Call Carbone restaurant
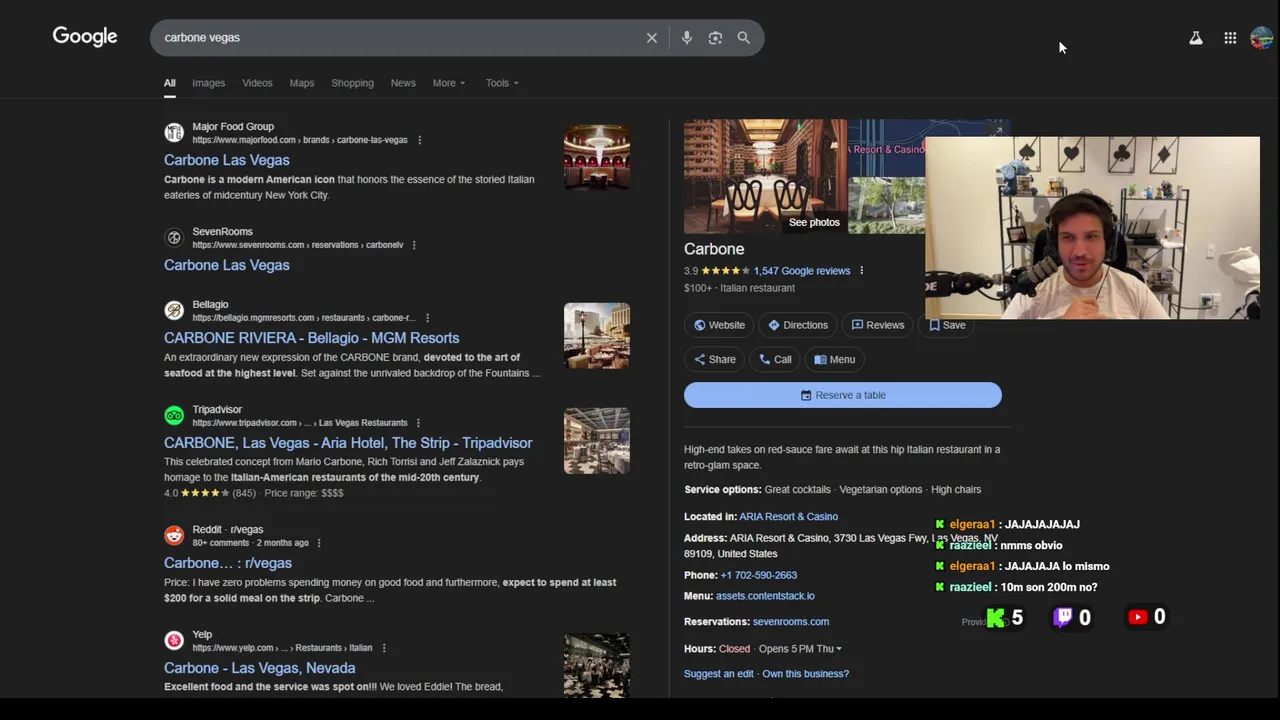The width and height of the screenshot is (1280, 720). click(x=775, y=359)
